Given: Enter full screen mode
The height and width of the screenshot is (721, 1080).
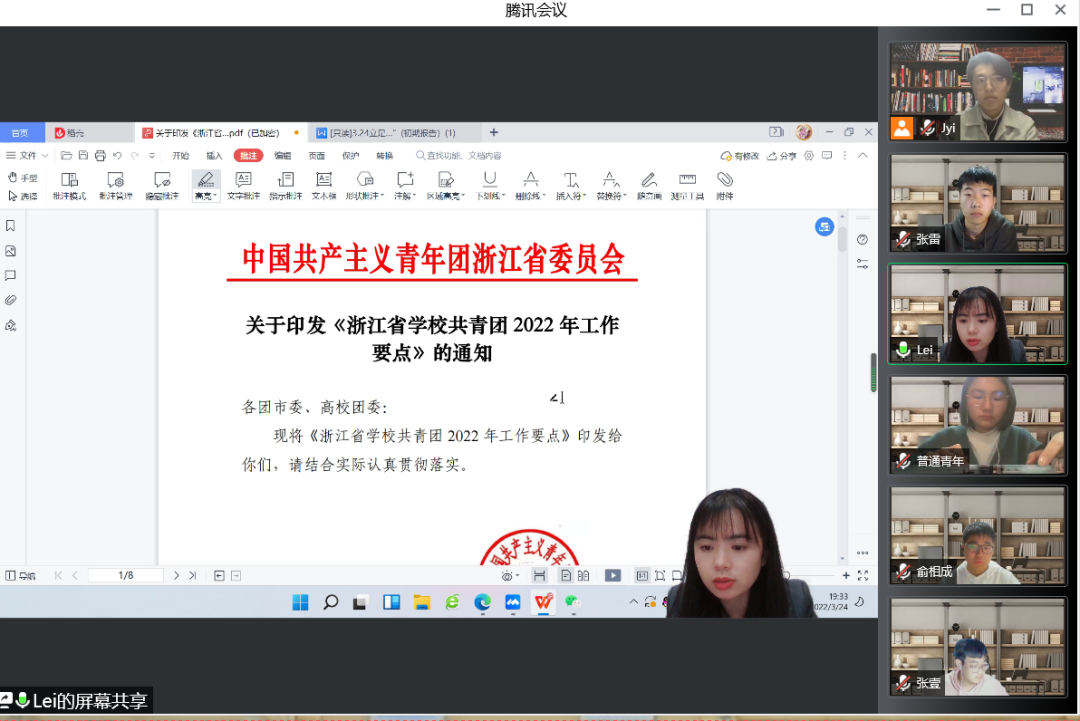Looking at the screenshot, I should 863,576.
